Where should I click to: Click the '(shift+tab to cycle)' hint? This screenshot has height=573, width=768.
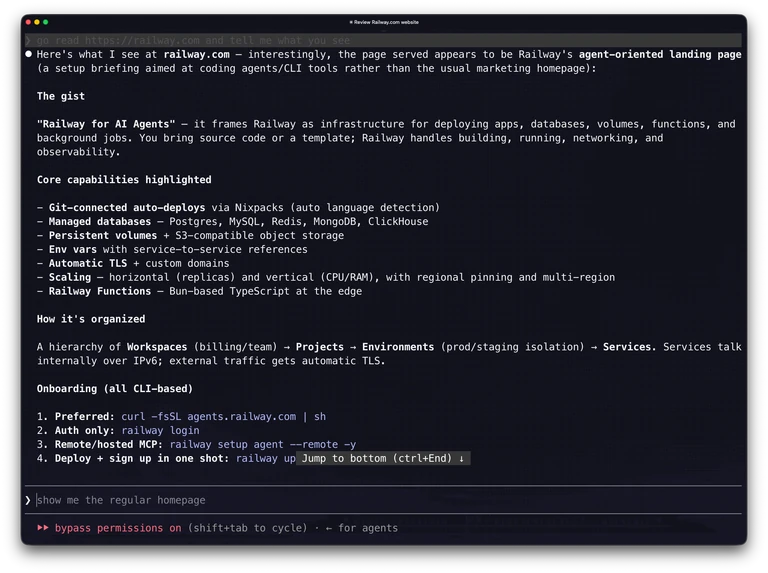[x=247, y=528]
